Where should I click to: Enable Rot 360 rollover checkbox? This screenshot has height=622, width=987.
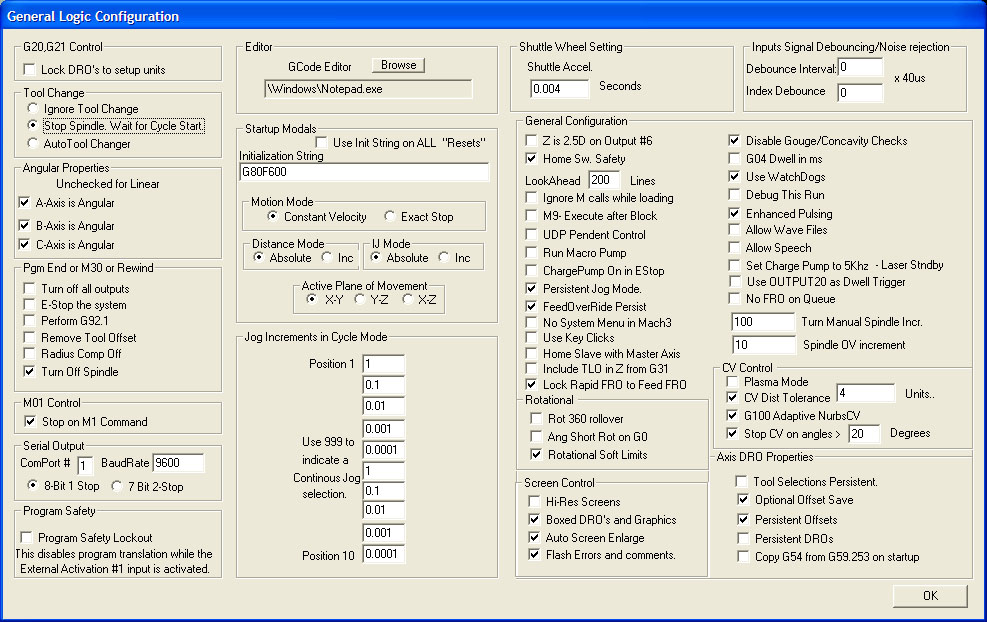coord(536,419)
